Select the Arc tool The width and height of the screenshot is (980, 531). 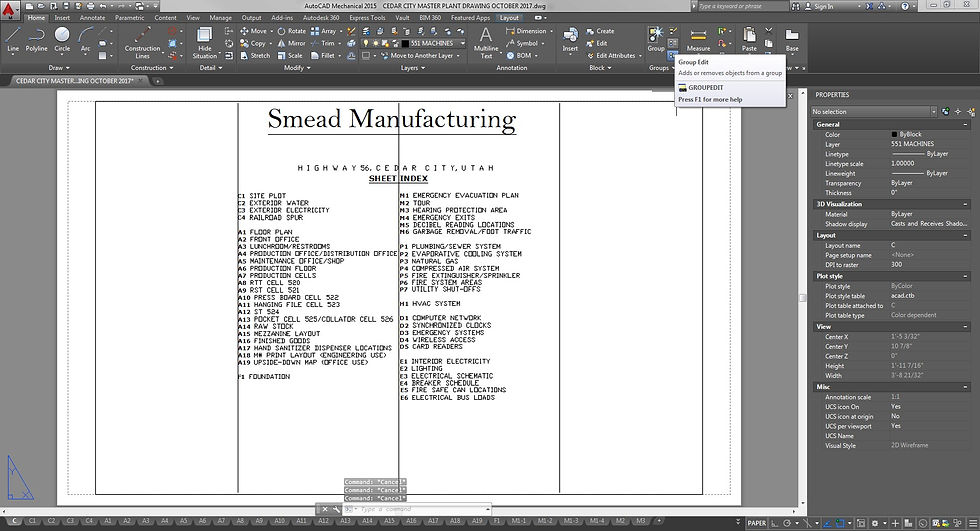pyautogui.click(x=85, y=39)
